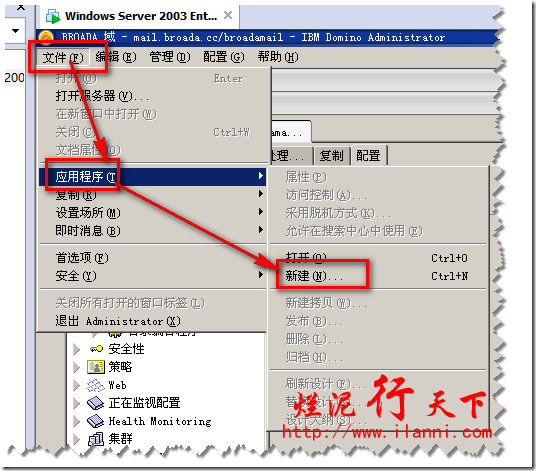The image size is (536, 471).
Task: Switch to the 配置 tab
Action: [368, 156]
